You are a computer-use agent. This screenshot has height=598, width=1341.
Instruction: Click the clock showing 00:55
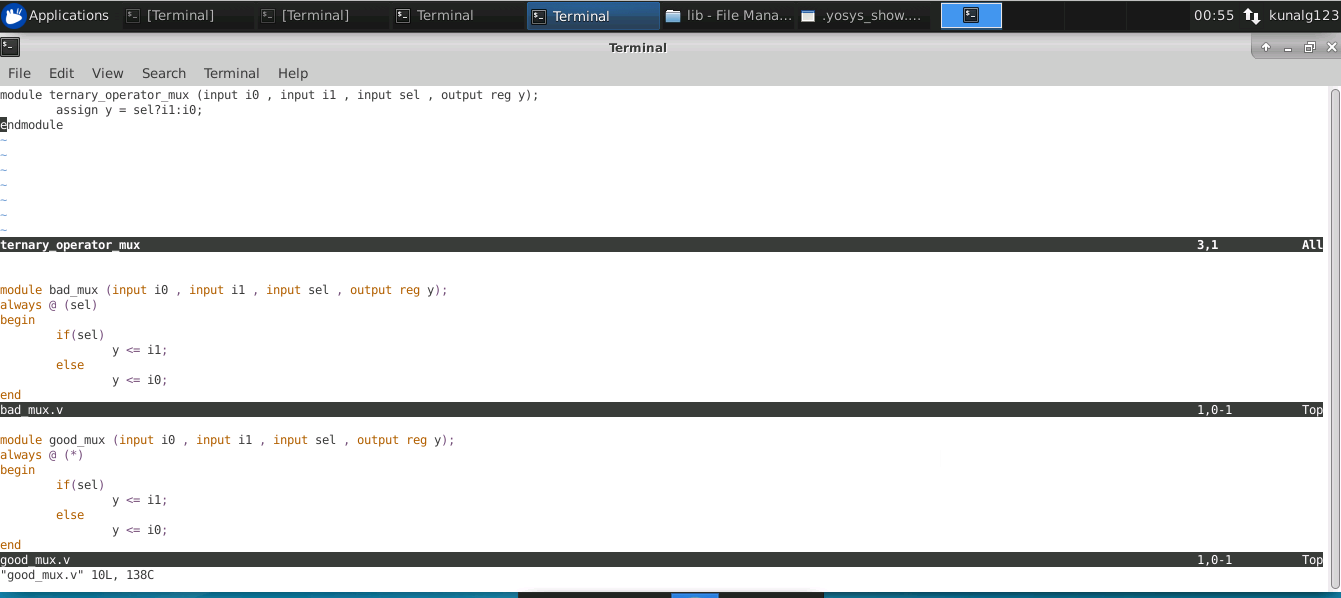pos(1212,15)
